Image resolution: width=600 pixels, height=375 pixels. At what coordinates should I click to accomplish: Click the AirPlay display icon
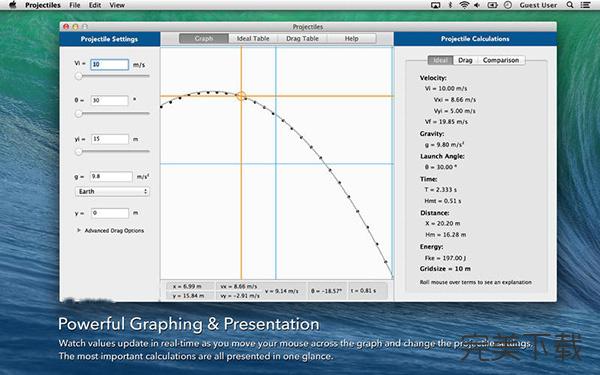coord(435,5)
